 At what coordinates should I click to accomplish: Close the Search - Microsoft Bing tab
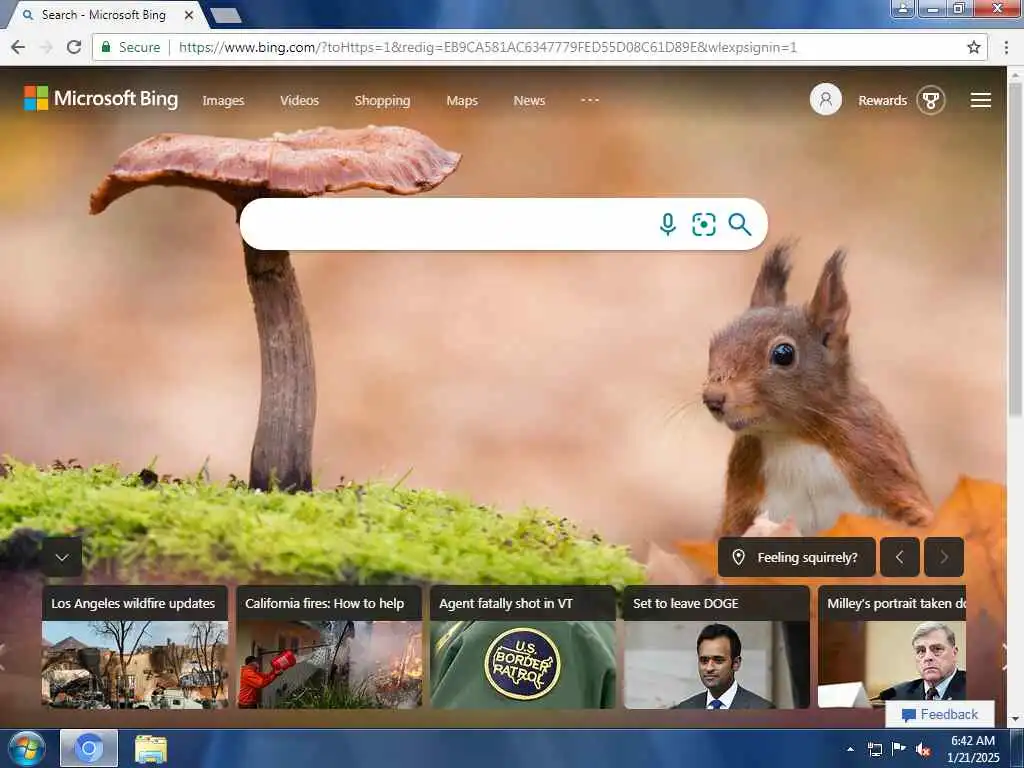189,14
